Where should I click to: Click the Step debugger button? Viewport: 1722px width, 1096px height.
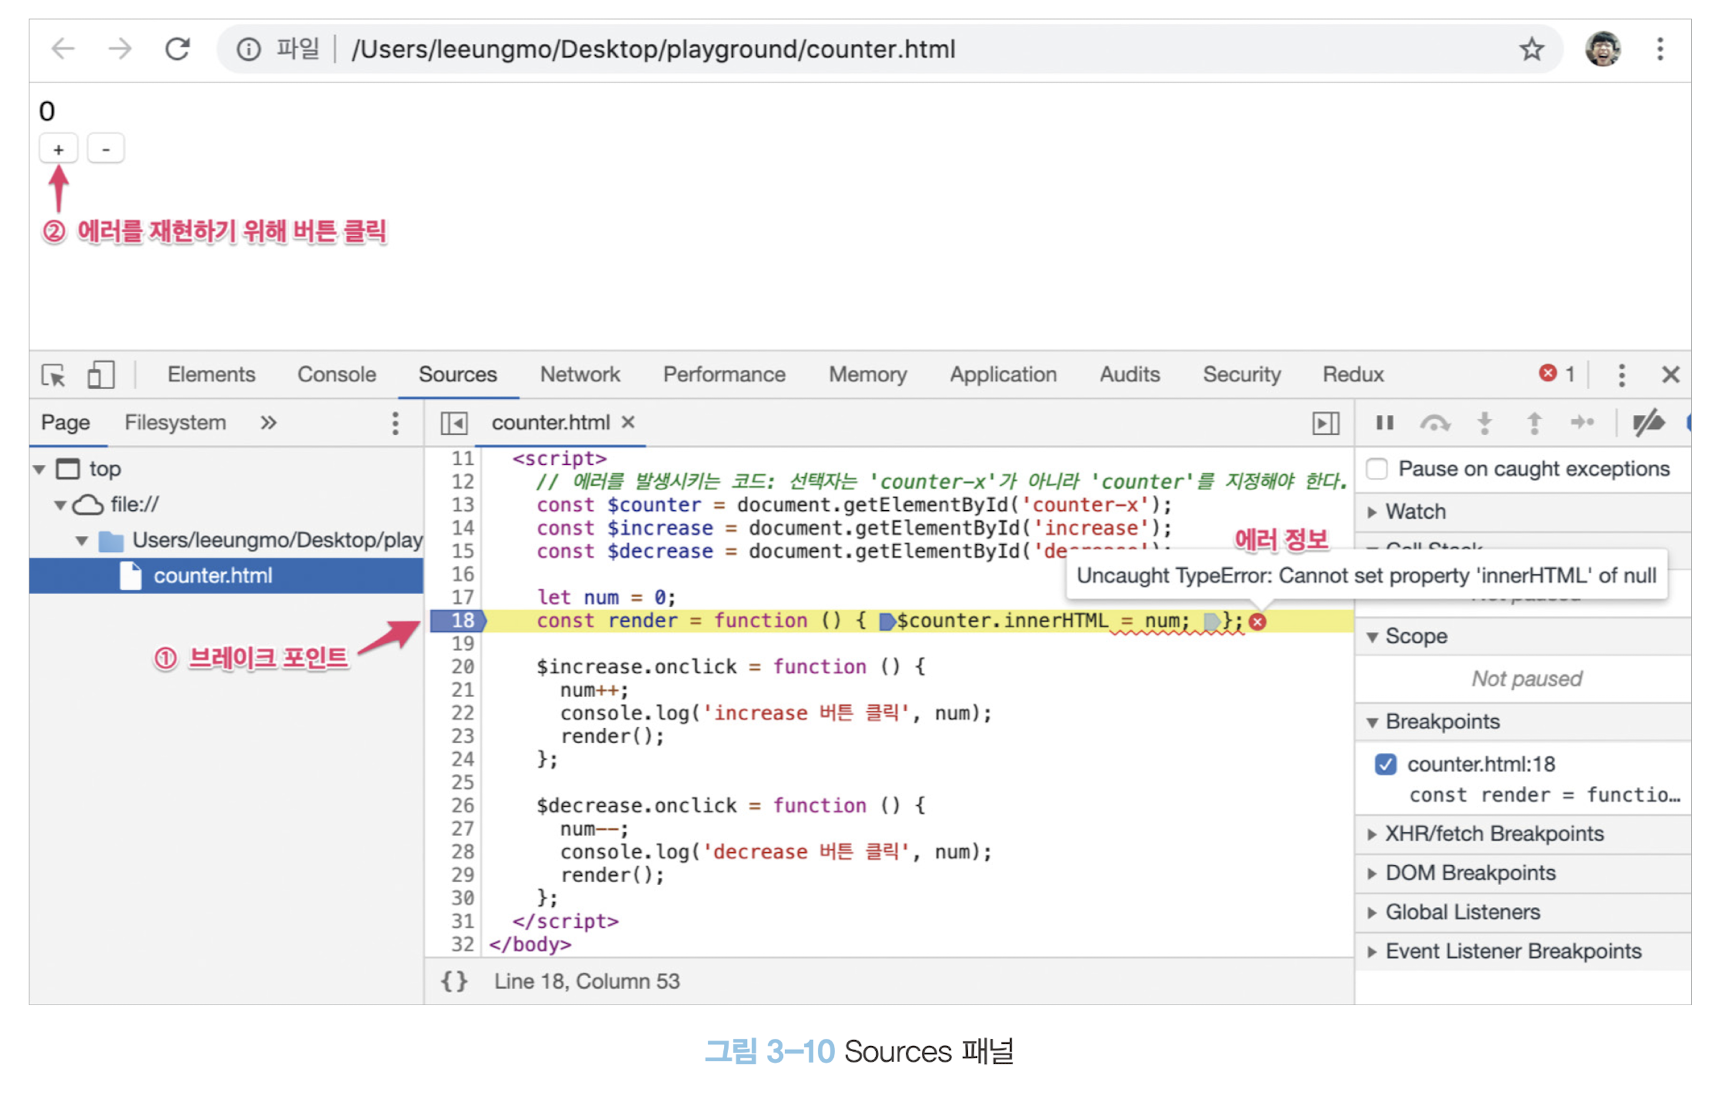tap(1582, 422)
